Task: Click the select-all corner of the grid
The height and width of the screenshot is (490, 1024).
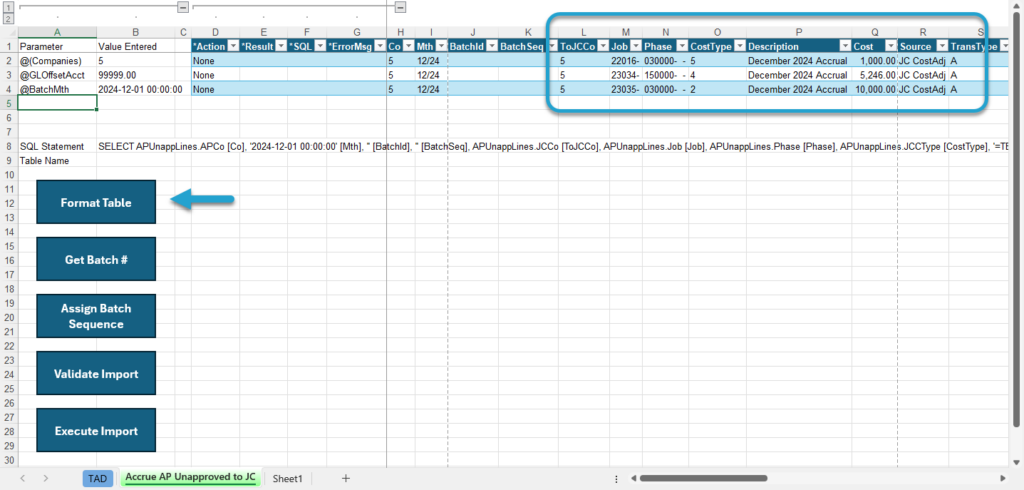Action: [8, 32]
